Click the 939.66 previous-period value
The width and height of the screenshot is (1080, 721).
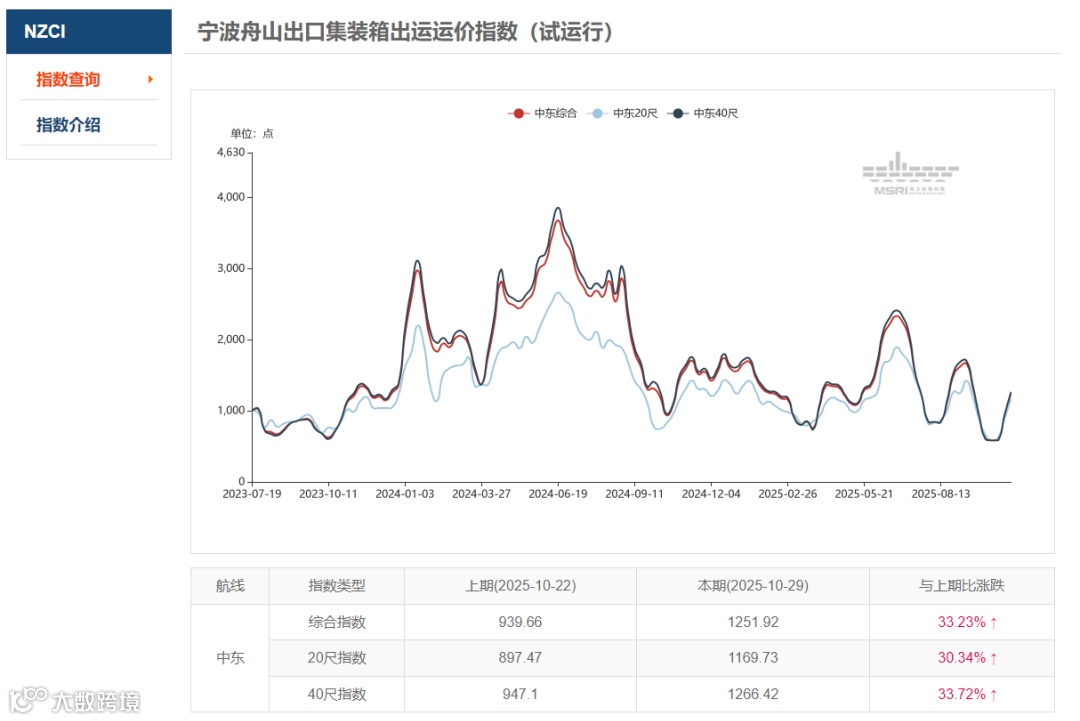[520, 623]
